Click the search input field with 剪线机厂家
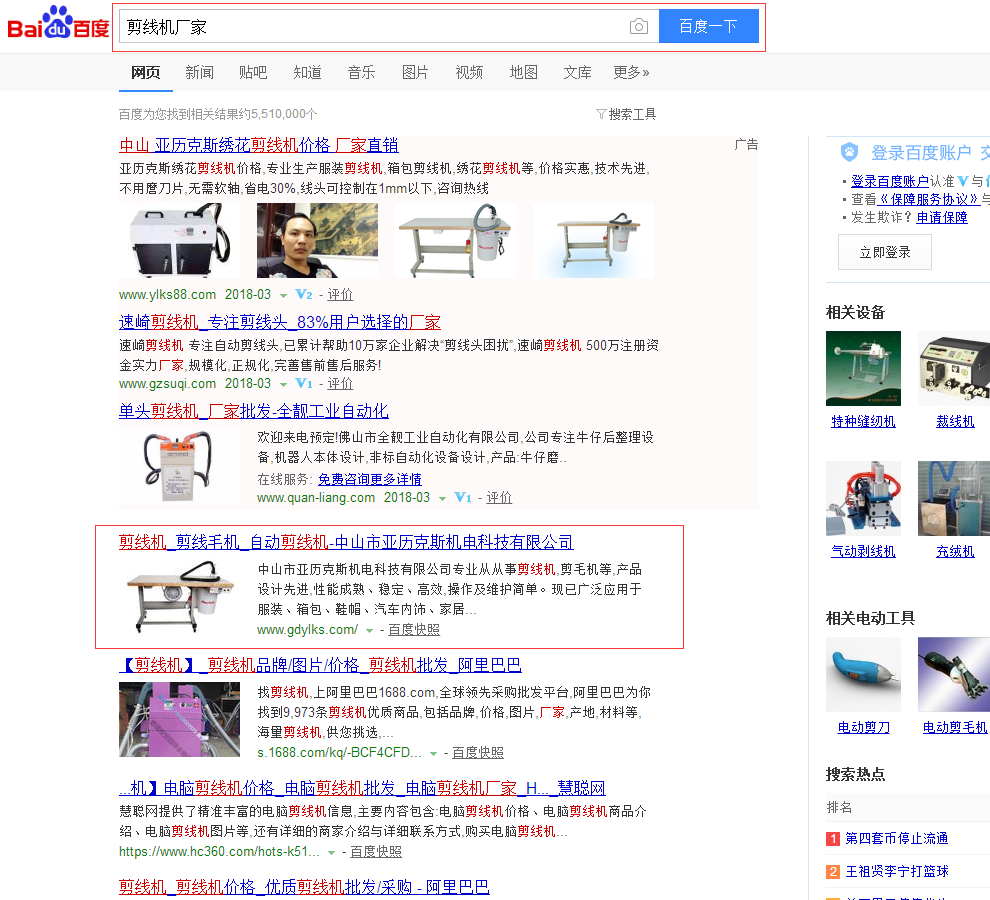The height and width of the screenshot is (900, 990). click(370, 27)
